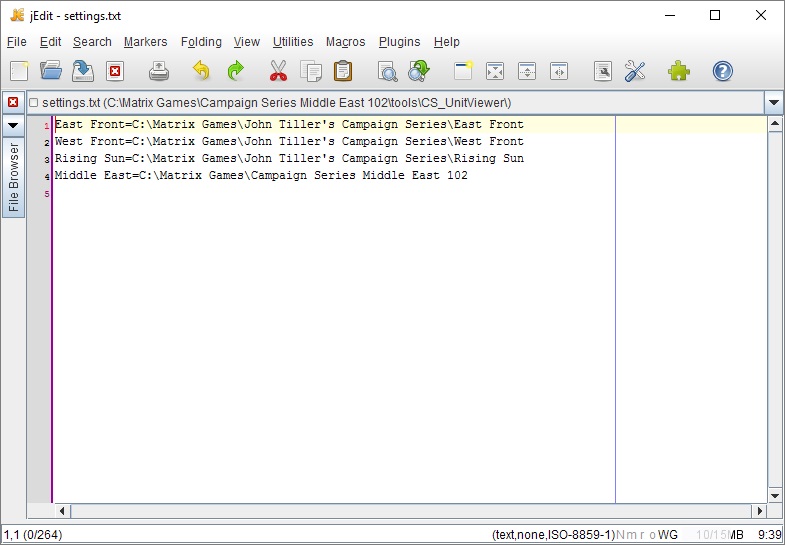
Task: Open the Help menu
Action: click(447, 42)
